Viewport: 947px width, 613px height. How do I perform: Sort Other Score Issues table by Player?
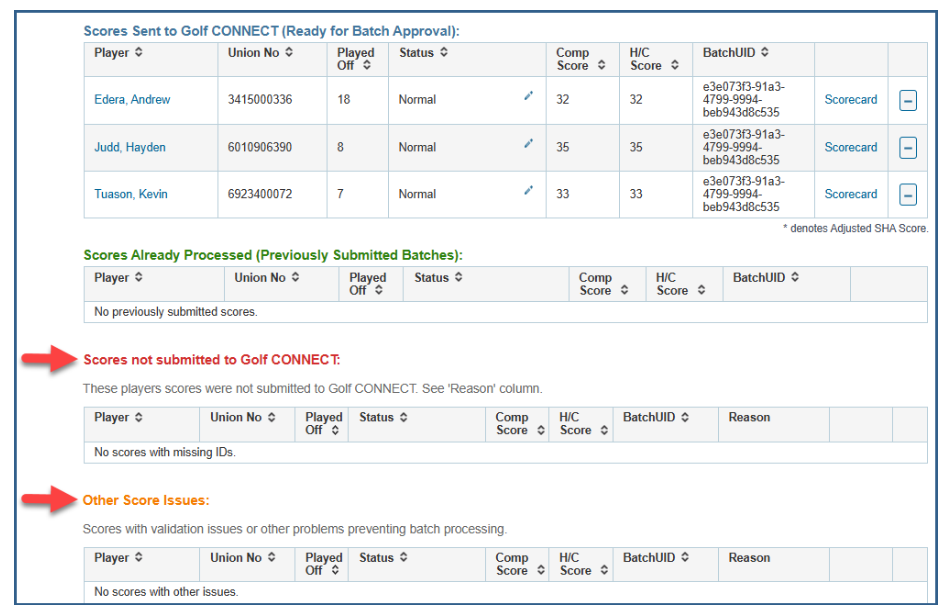coord(139,557)
